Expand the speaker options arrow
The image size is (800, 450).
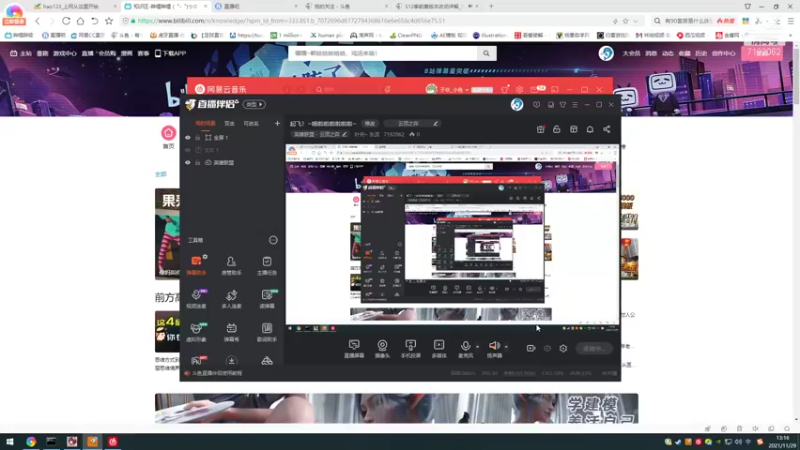coord(506,347)
